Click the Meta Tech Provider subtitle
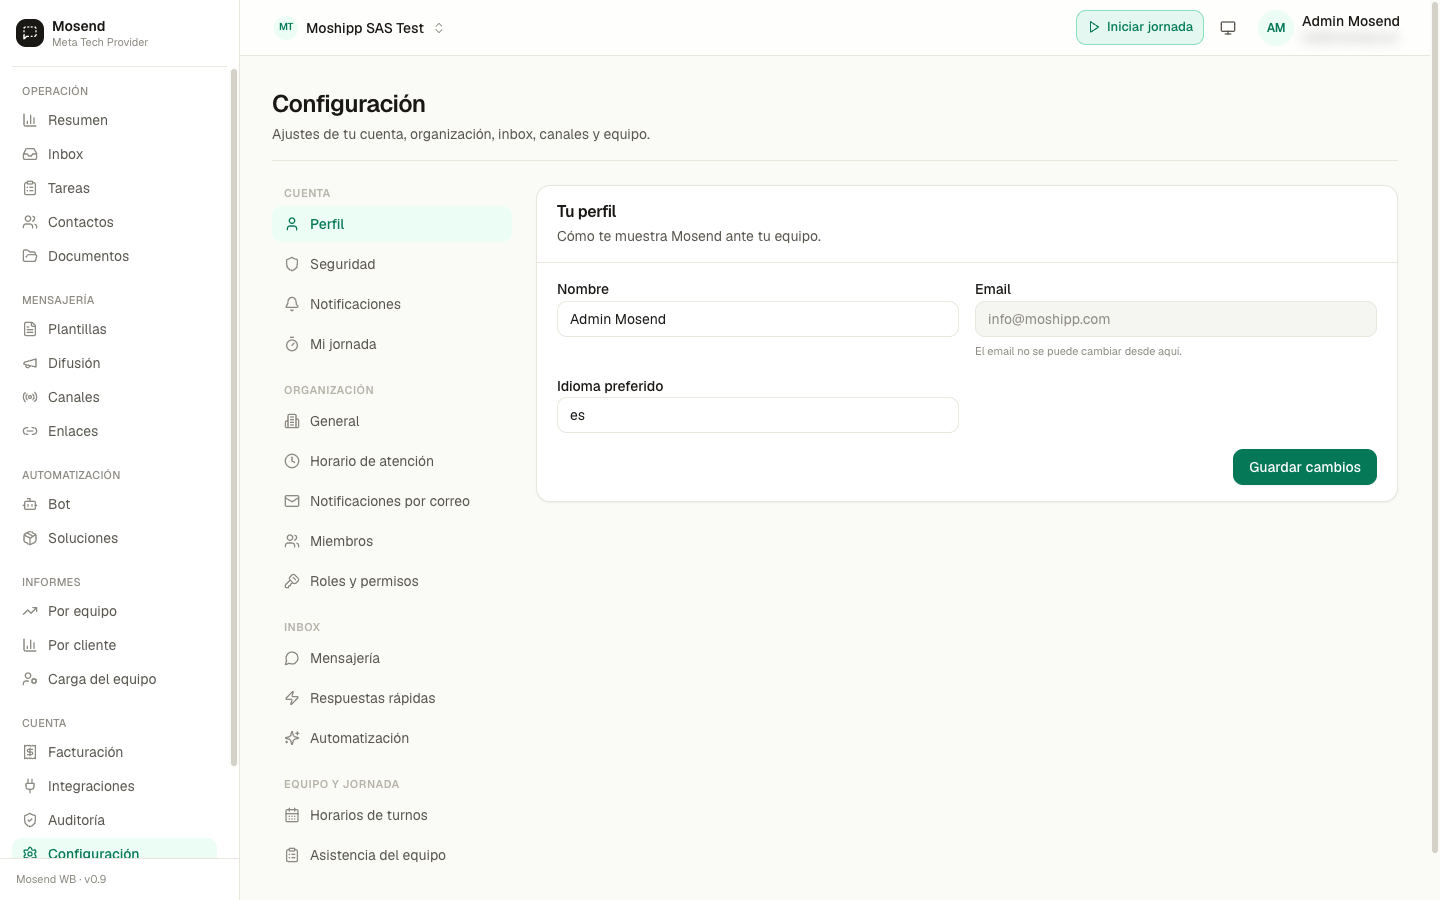The image size is (1440, 900). (100, 42)
